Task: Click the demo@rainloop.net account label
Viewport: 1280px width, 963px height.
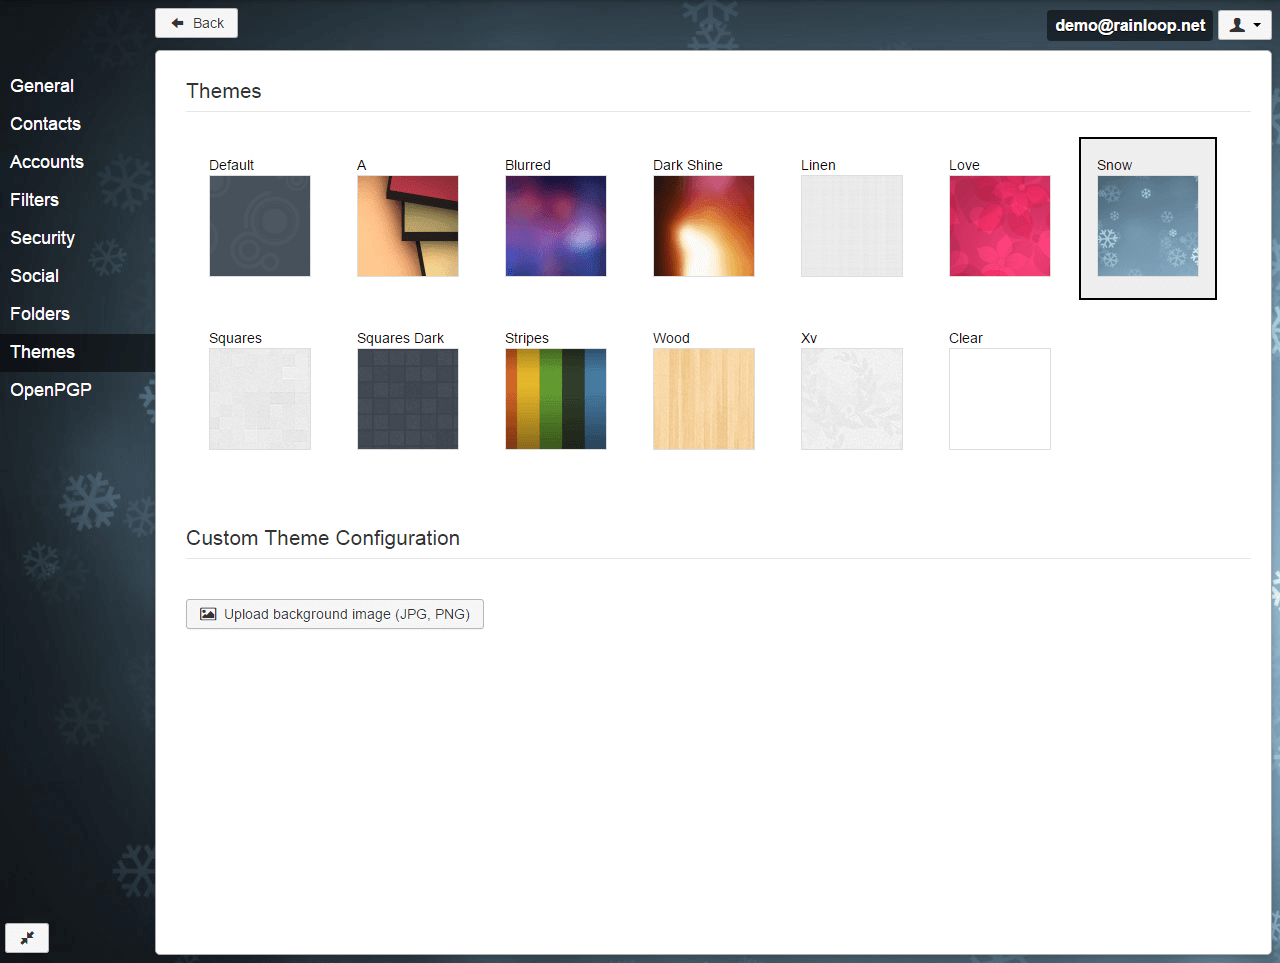Action: 1130,25
